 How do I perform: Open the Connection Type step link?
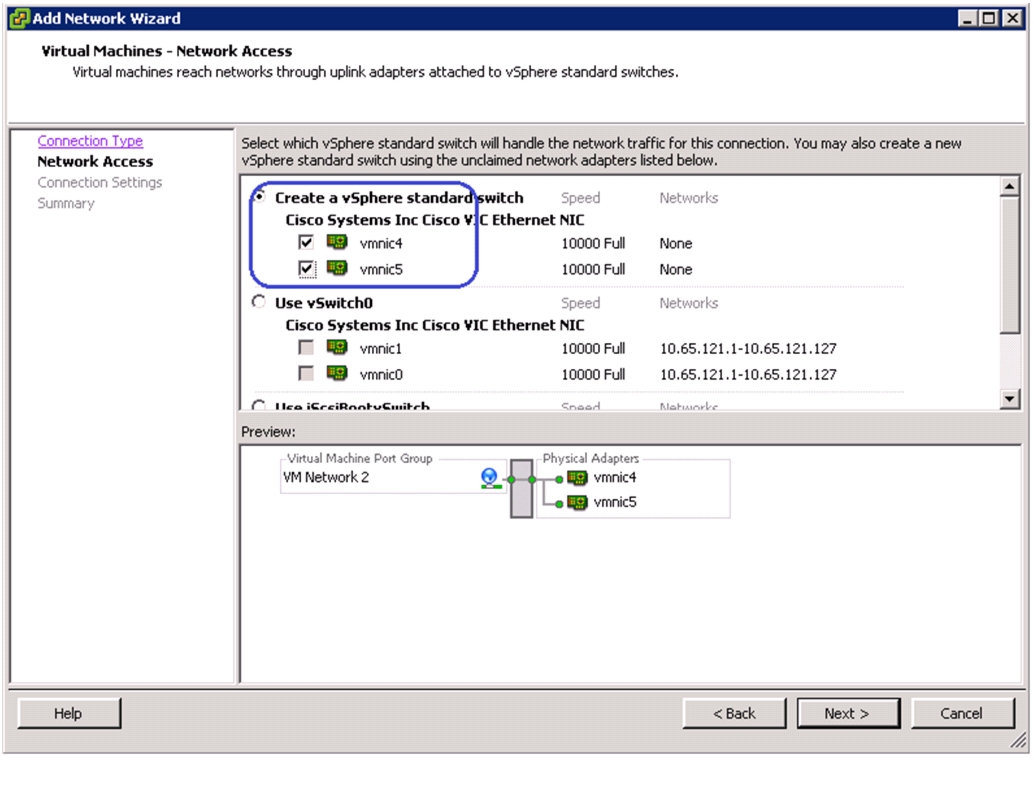tap(90, 141)
